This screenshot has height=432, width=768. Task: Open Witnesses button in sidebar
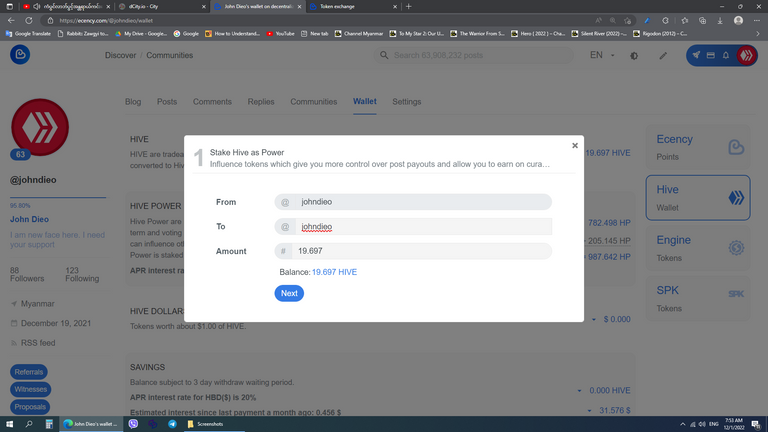point(30,389)
